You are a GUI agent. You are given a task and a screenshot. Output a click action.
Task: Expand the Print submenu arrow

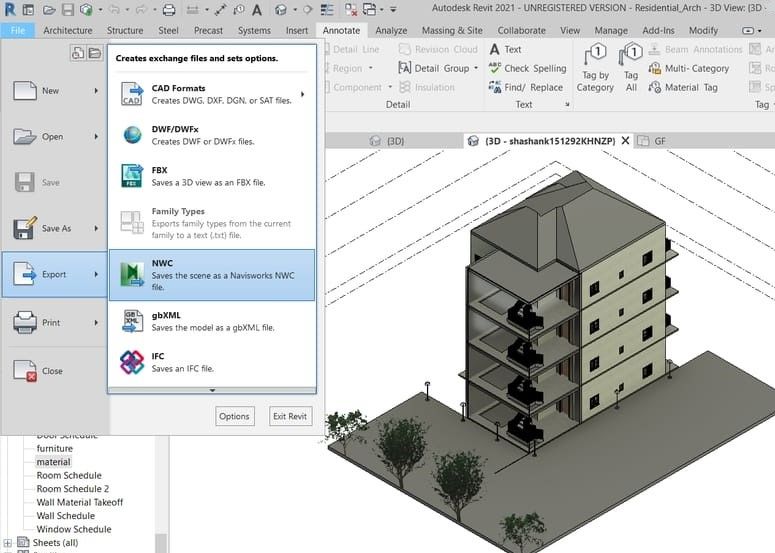tap(96, 323)
